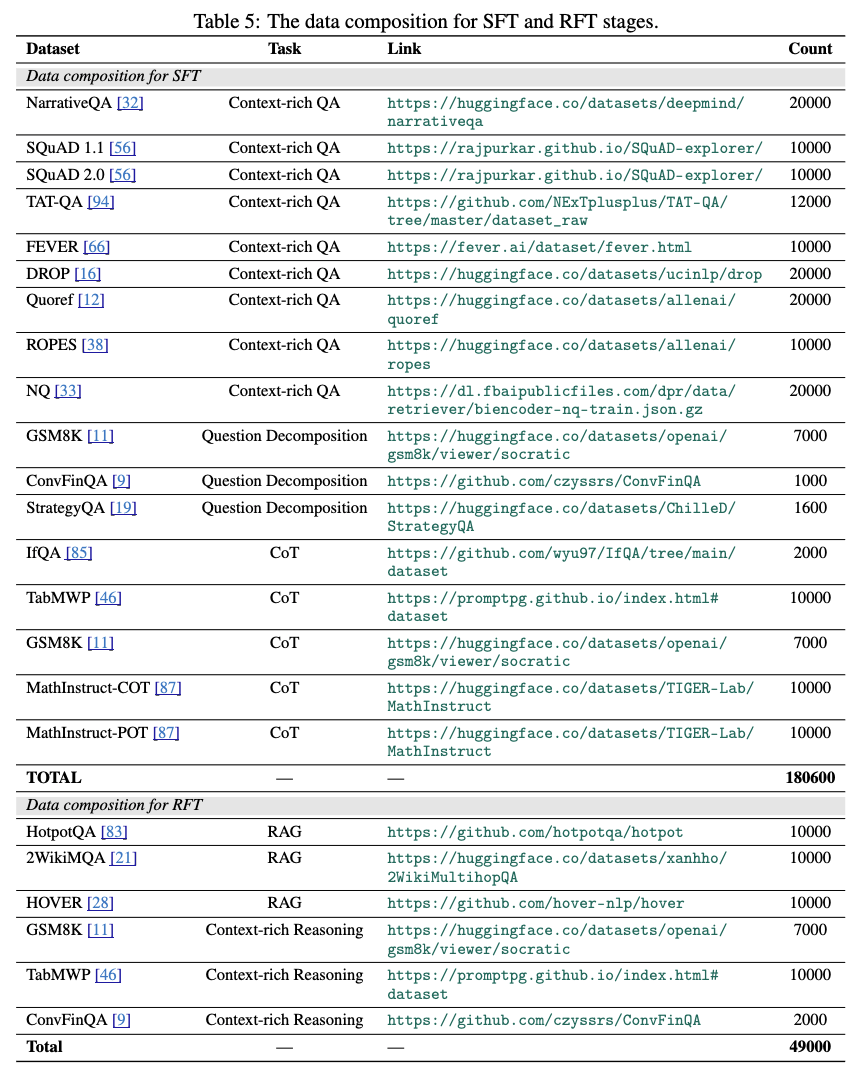Click citation [28] next to HOVER
Viewport: 860px width, 1073px height.
100,903
